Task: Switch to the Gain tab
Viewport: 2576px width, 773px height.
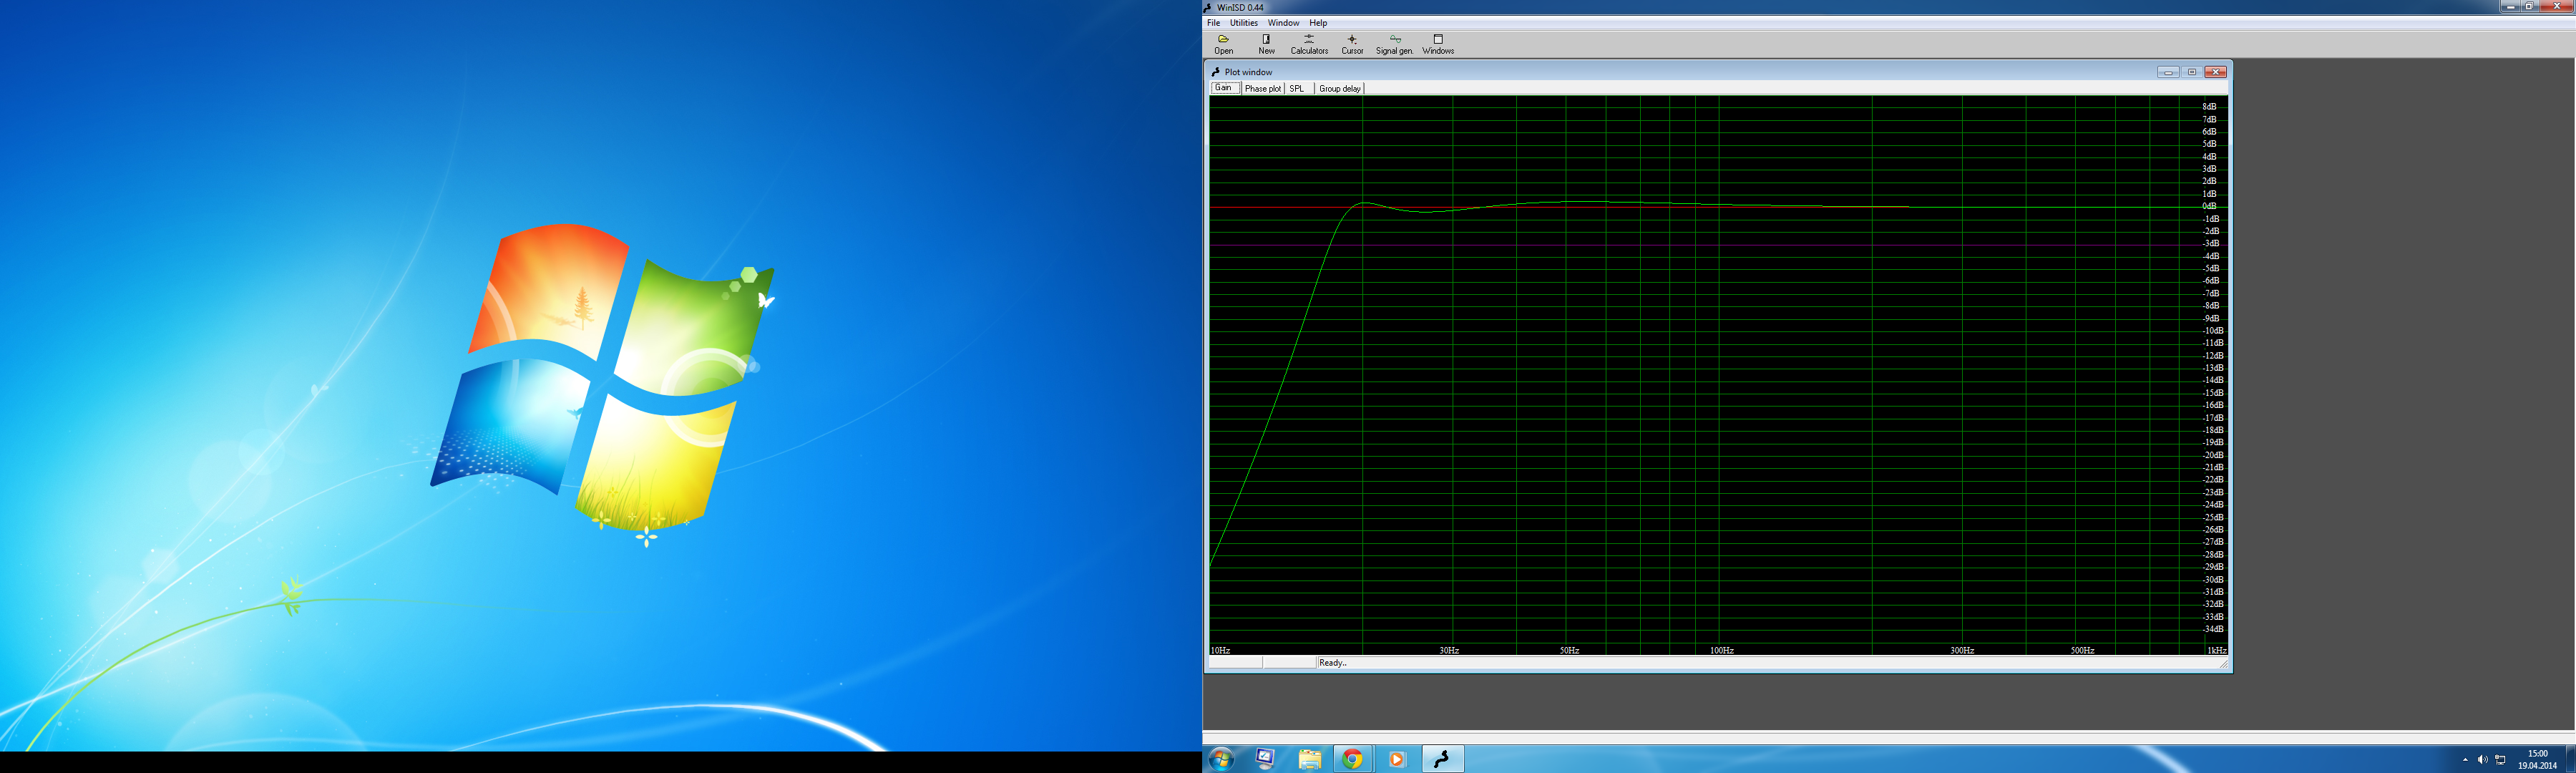Action: (1224, 88)
